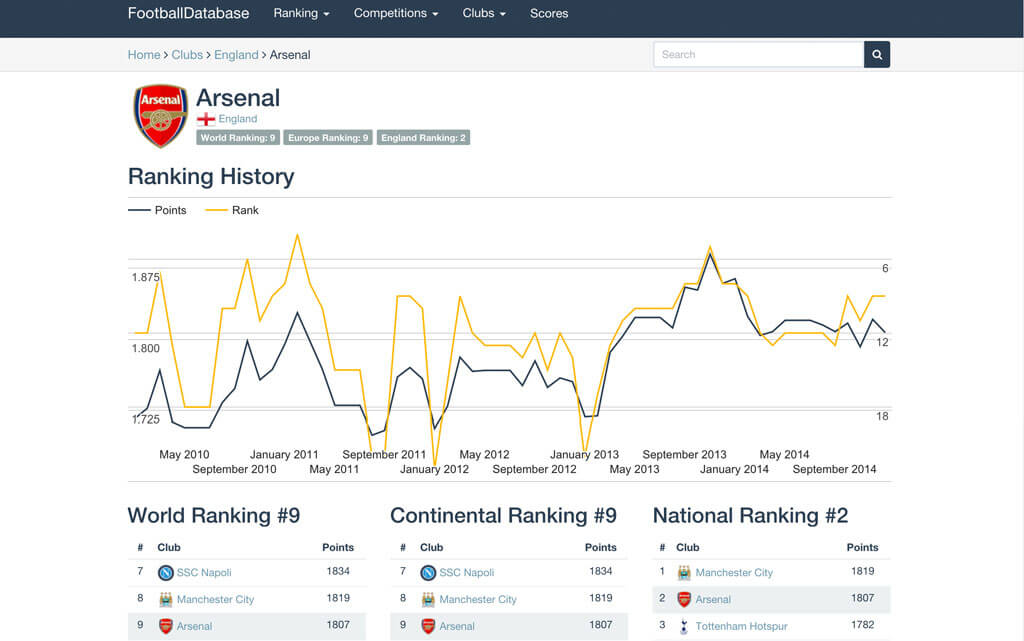Click the World Ranking #9 heading
This screenshot has height=641, width=1024.
pyautogui.click(x=214, y=516)
